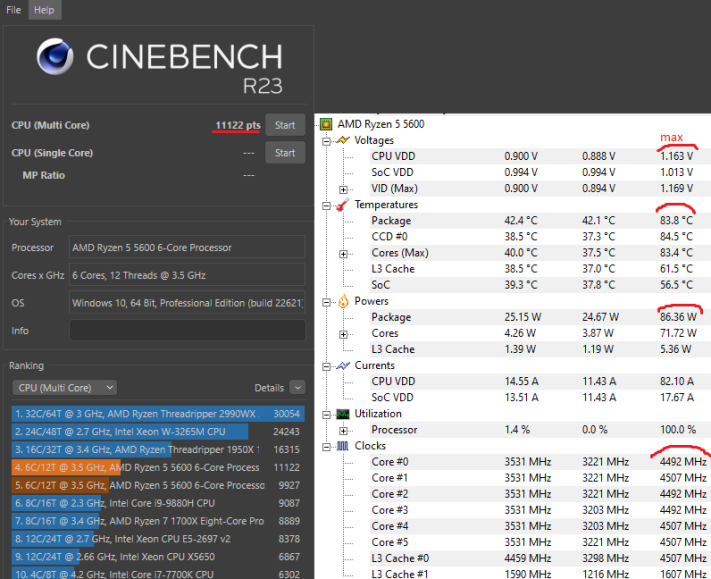Click the Utilization monitor icon
711x579 pixels.
click(x=343, y=414)
